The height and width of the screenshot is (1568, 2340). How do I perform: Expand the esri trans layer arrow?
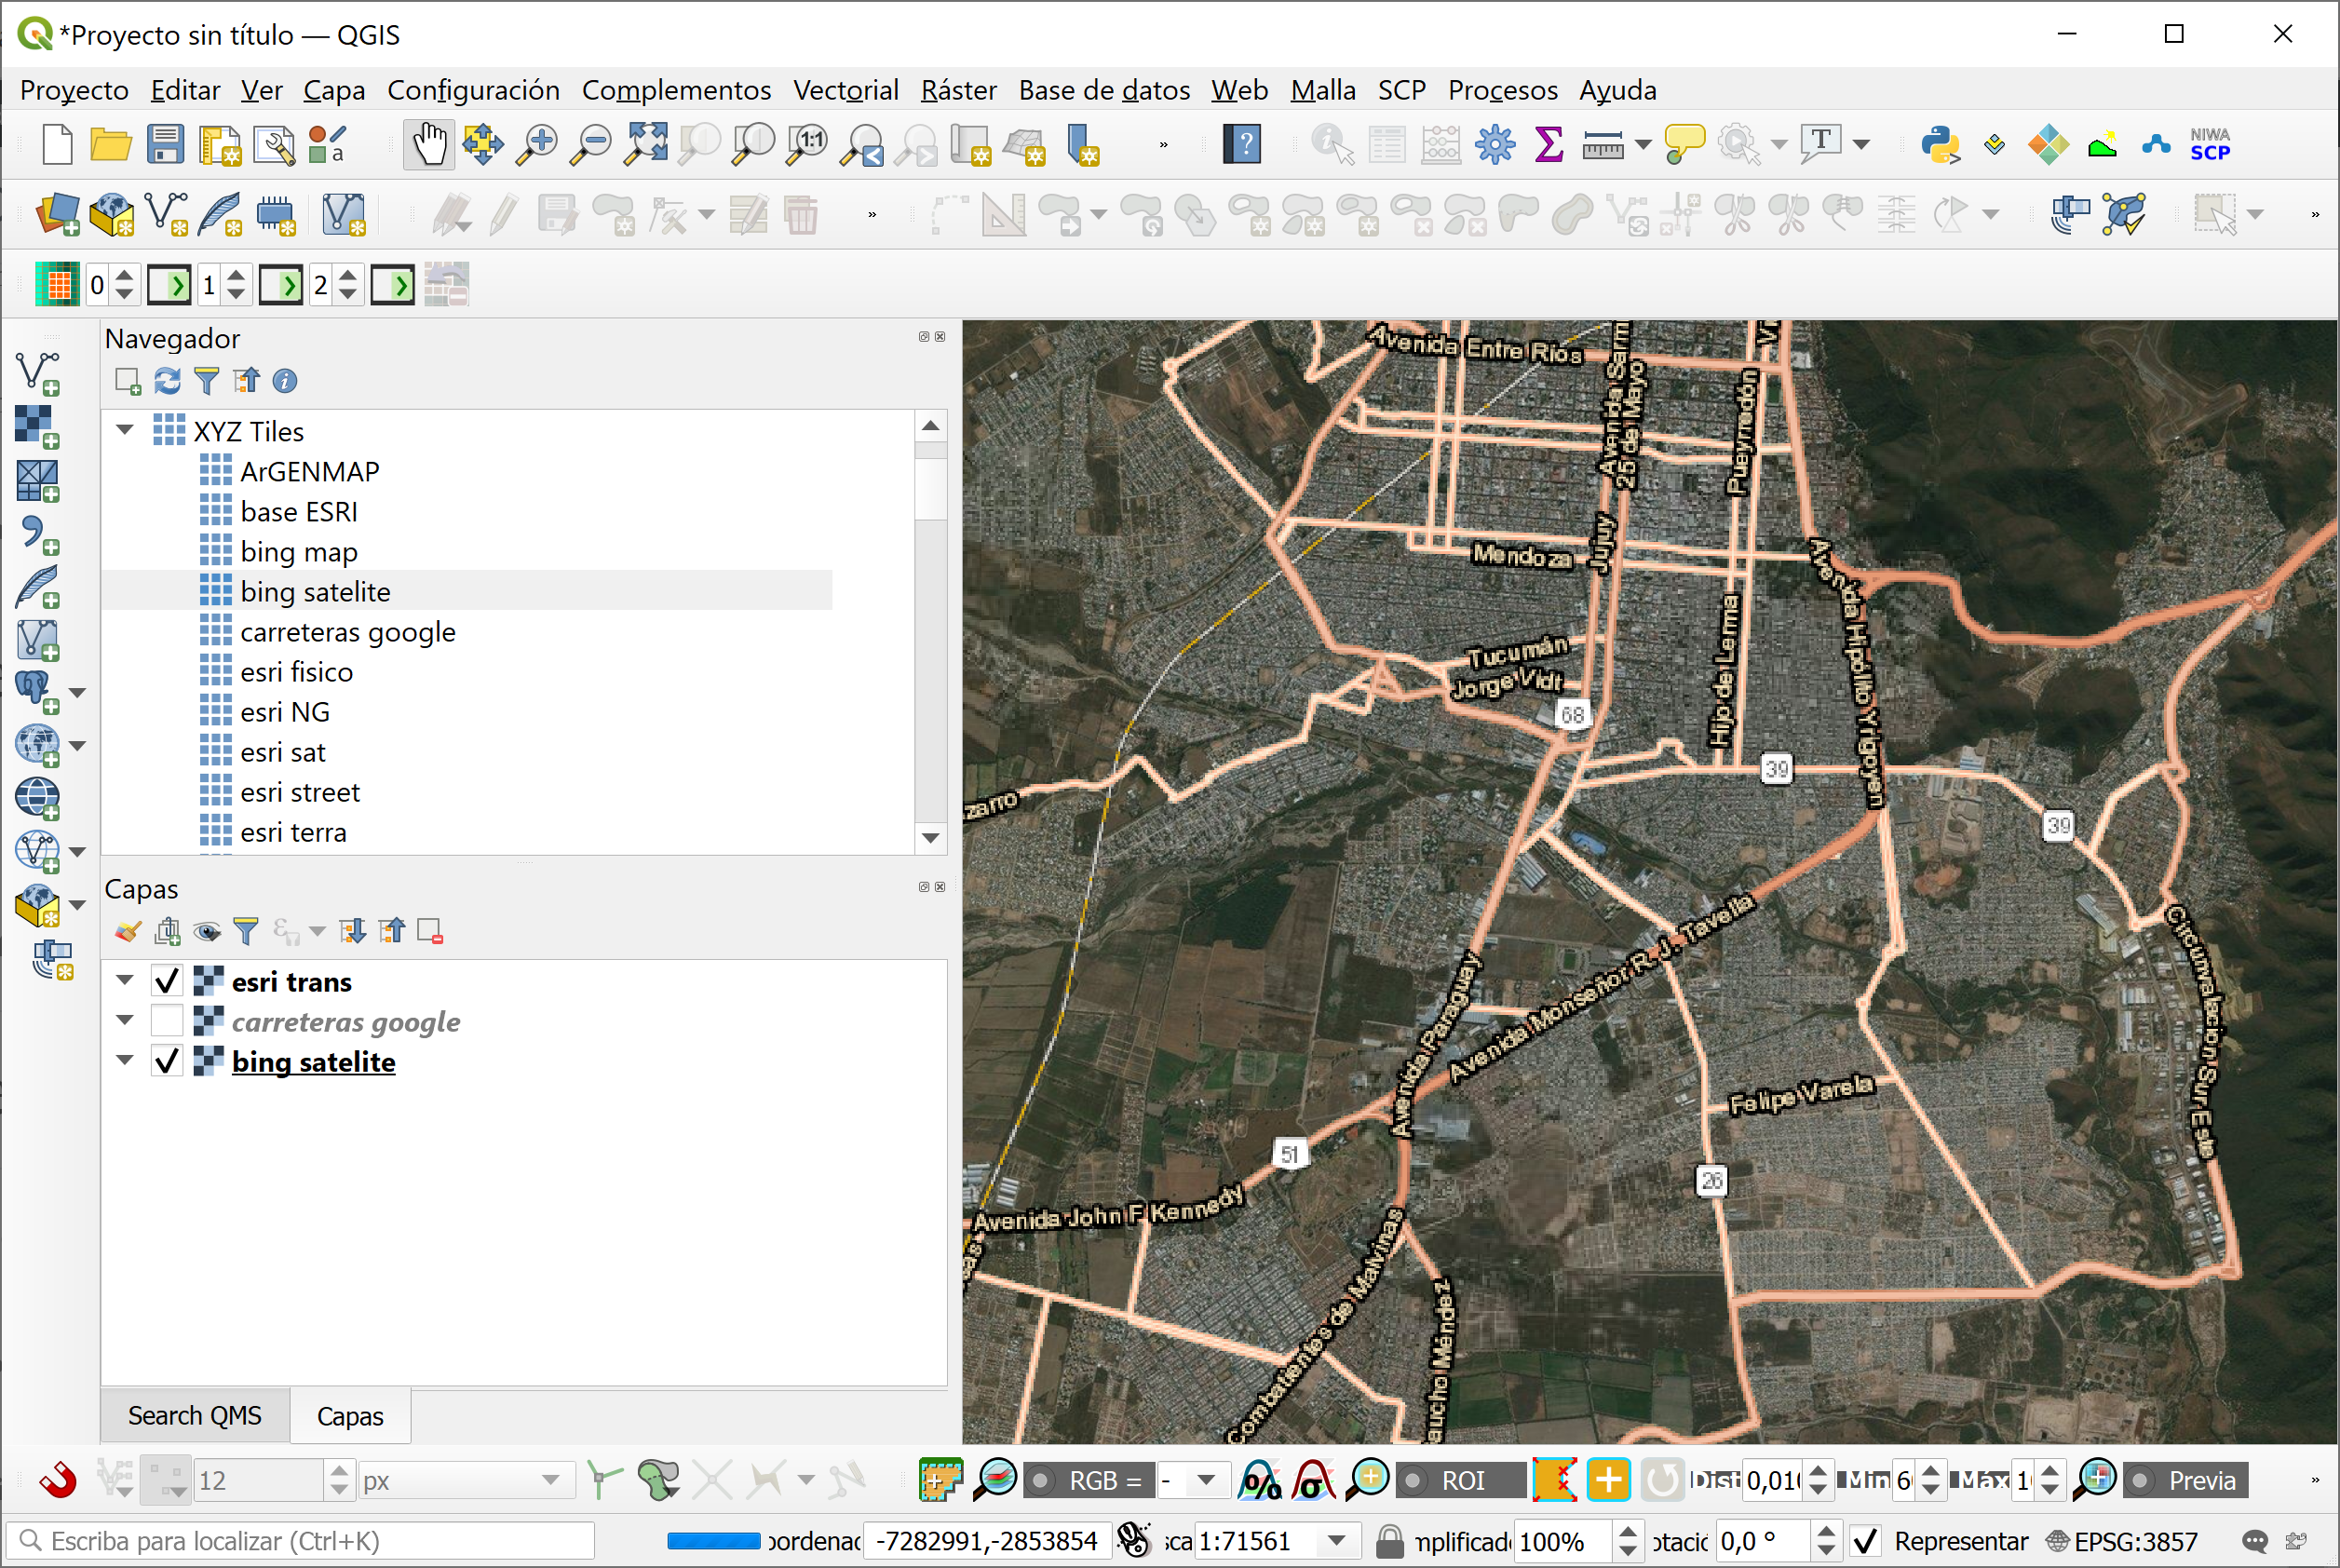[x=125, y=981]
